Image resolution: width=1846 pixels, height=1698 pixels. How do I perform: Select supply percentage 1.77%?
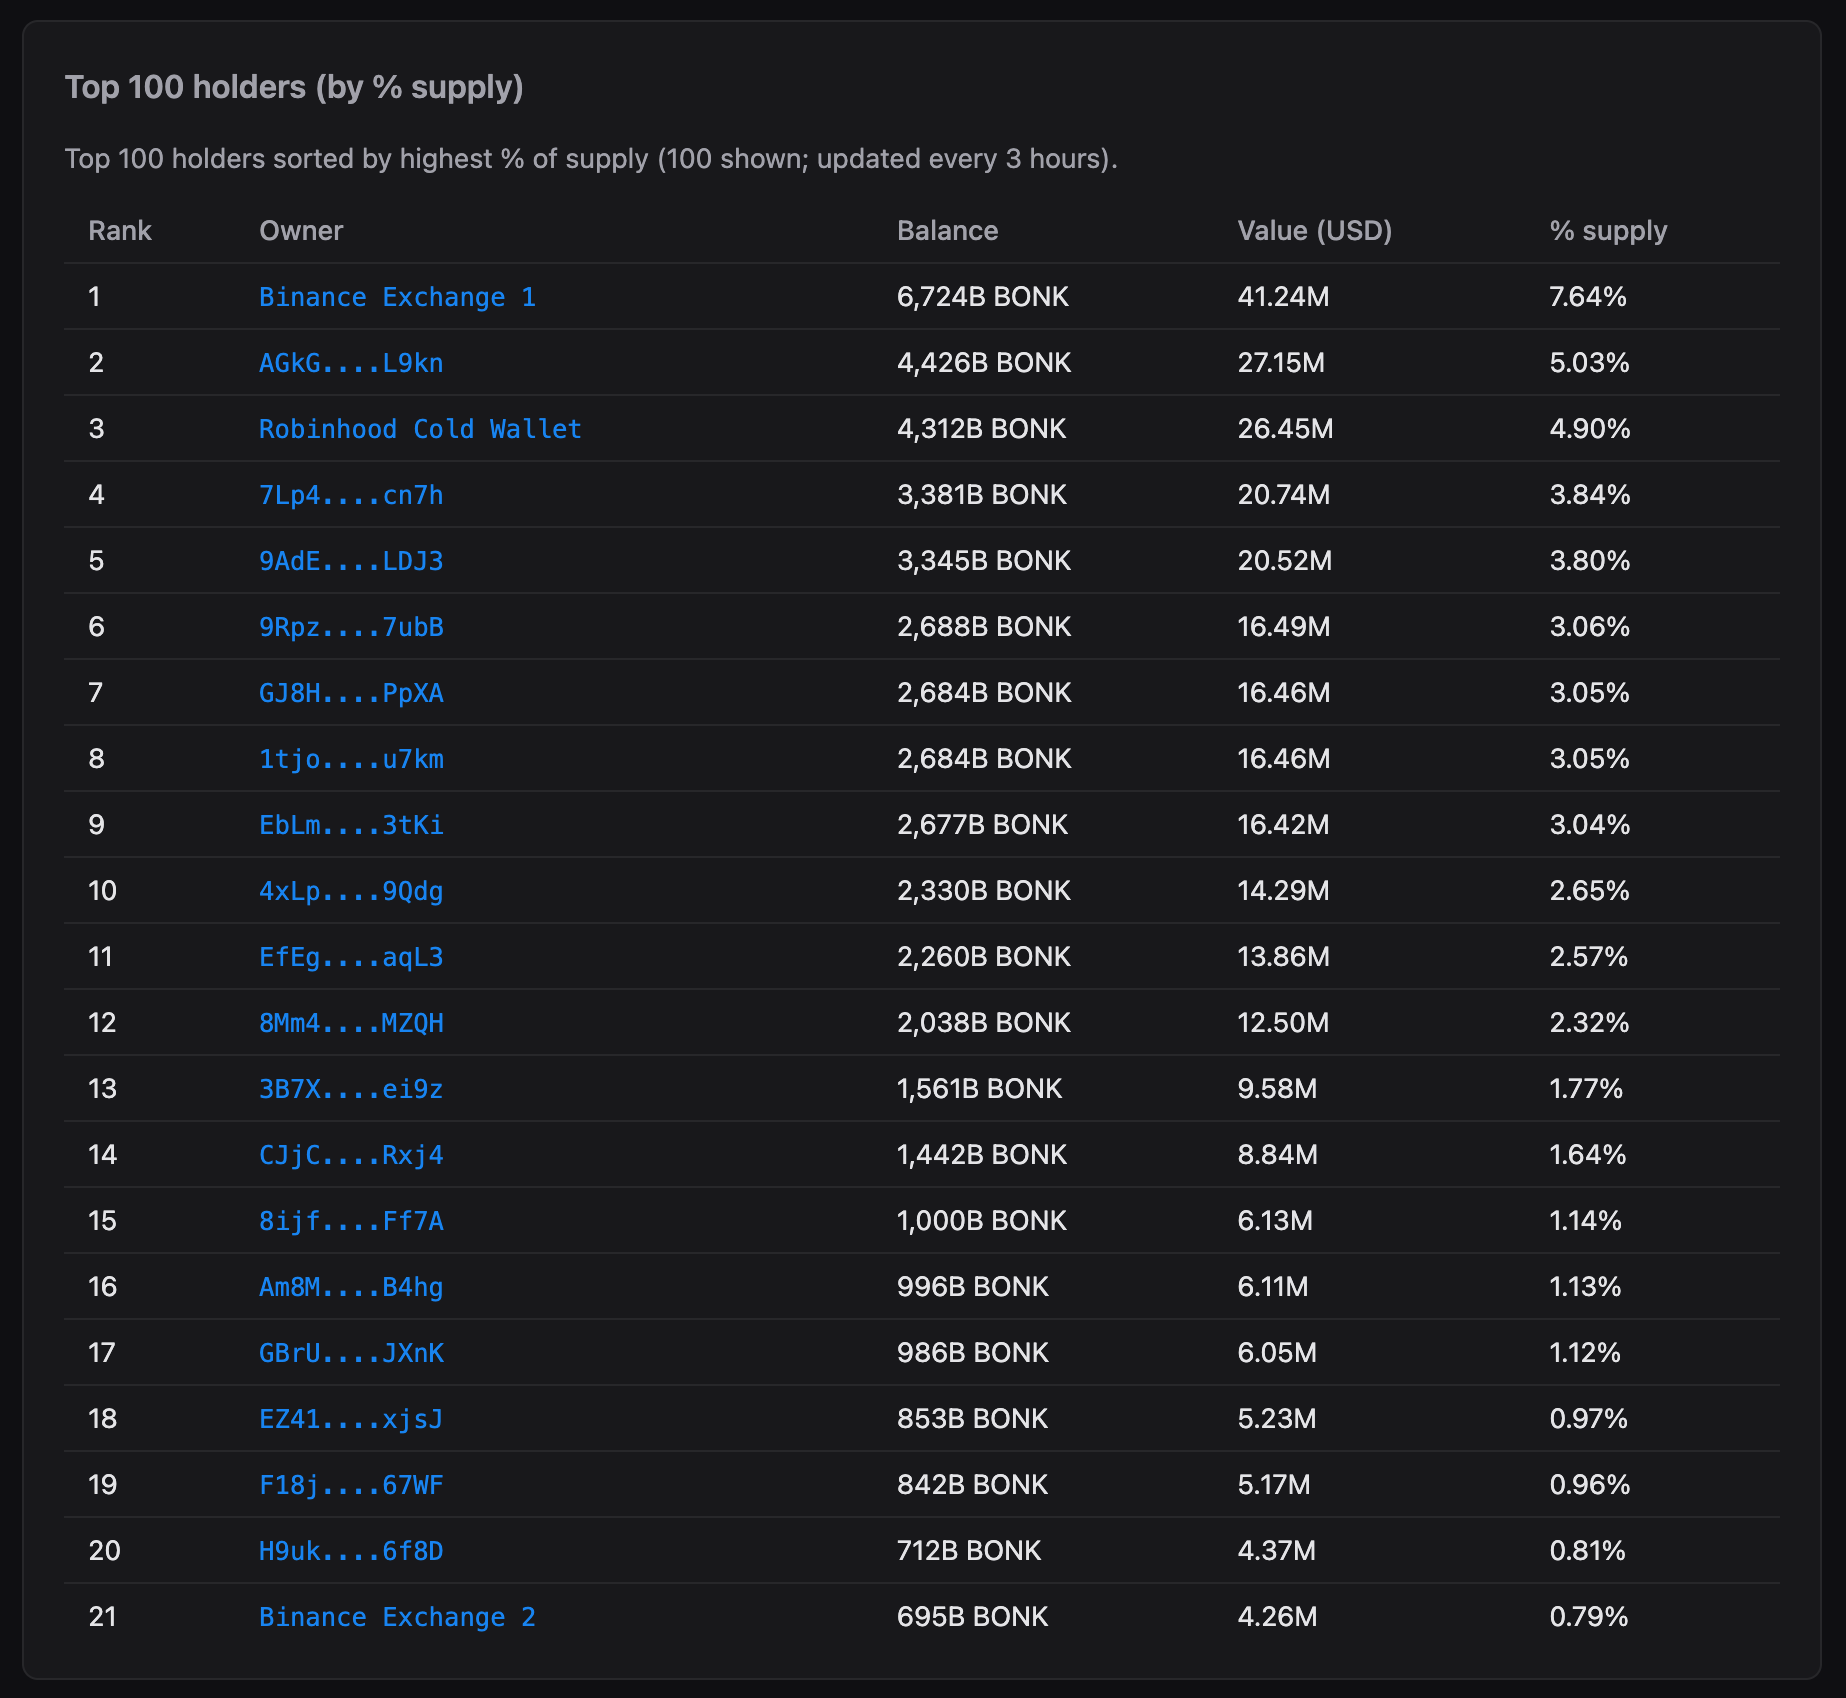1587,1089
